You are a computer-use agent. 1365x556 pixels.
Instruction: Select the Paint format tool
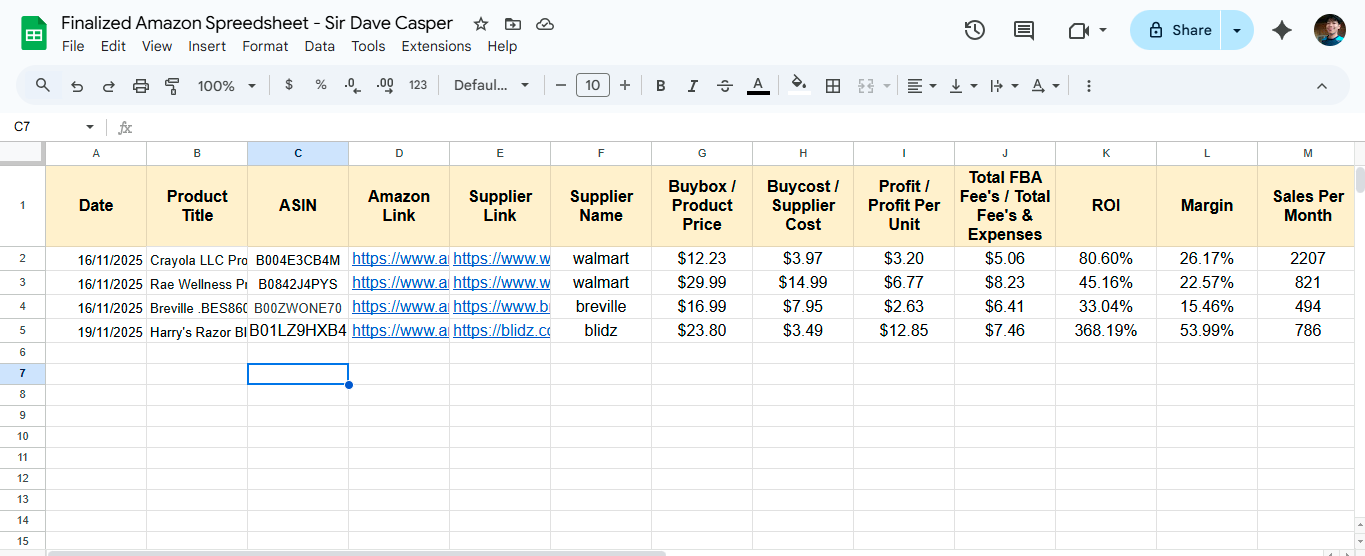click(x=172, y=86)
